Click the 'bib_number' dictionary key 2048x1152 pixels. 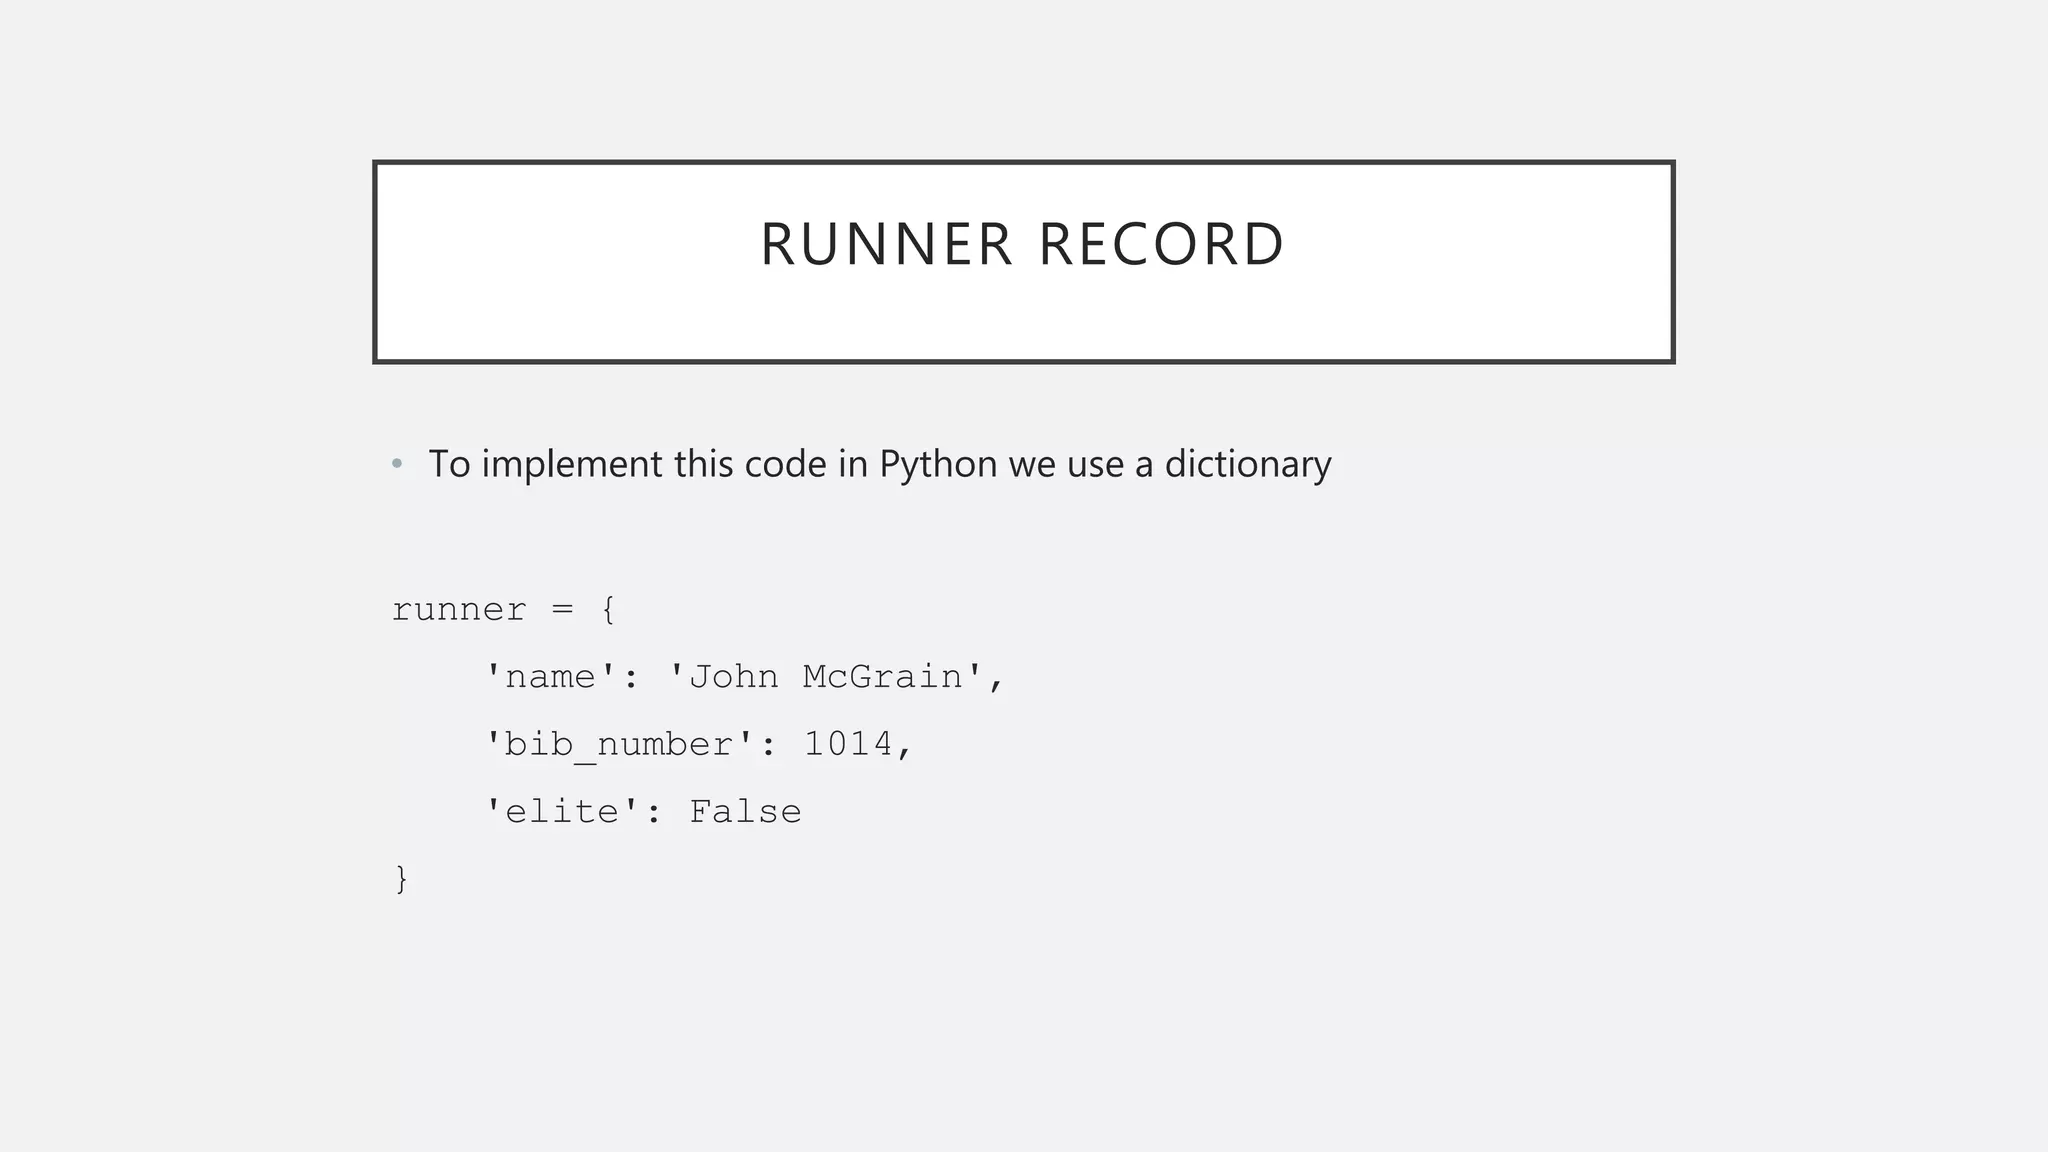pyautogui.click(x=619, y=745)
